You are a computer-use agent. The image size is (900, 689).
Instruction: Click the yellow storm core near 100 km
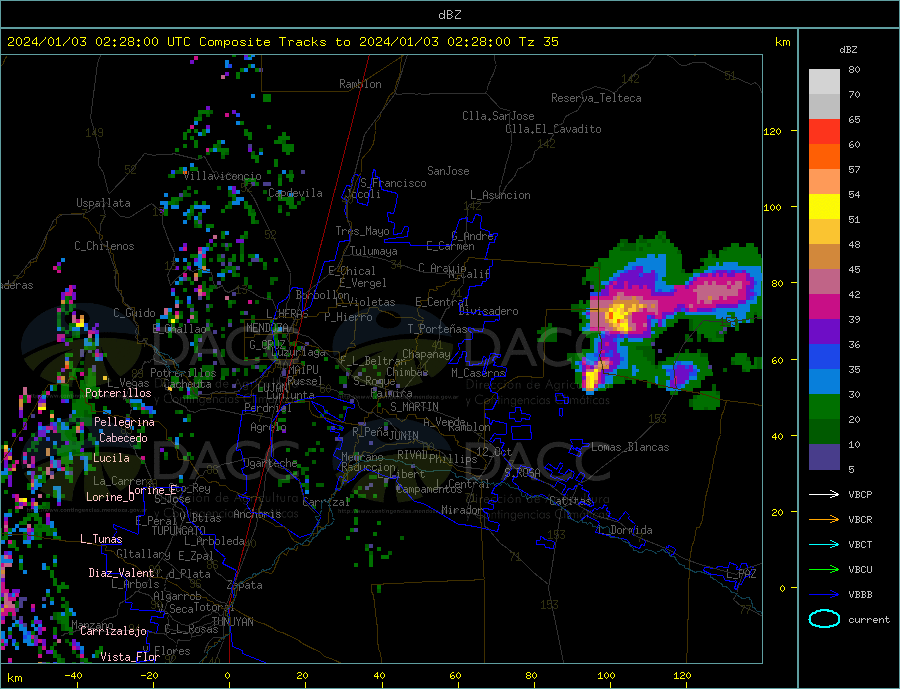coord(619,316)
